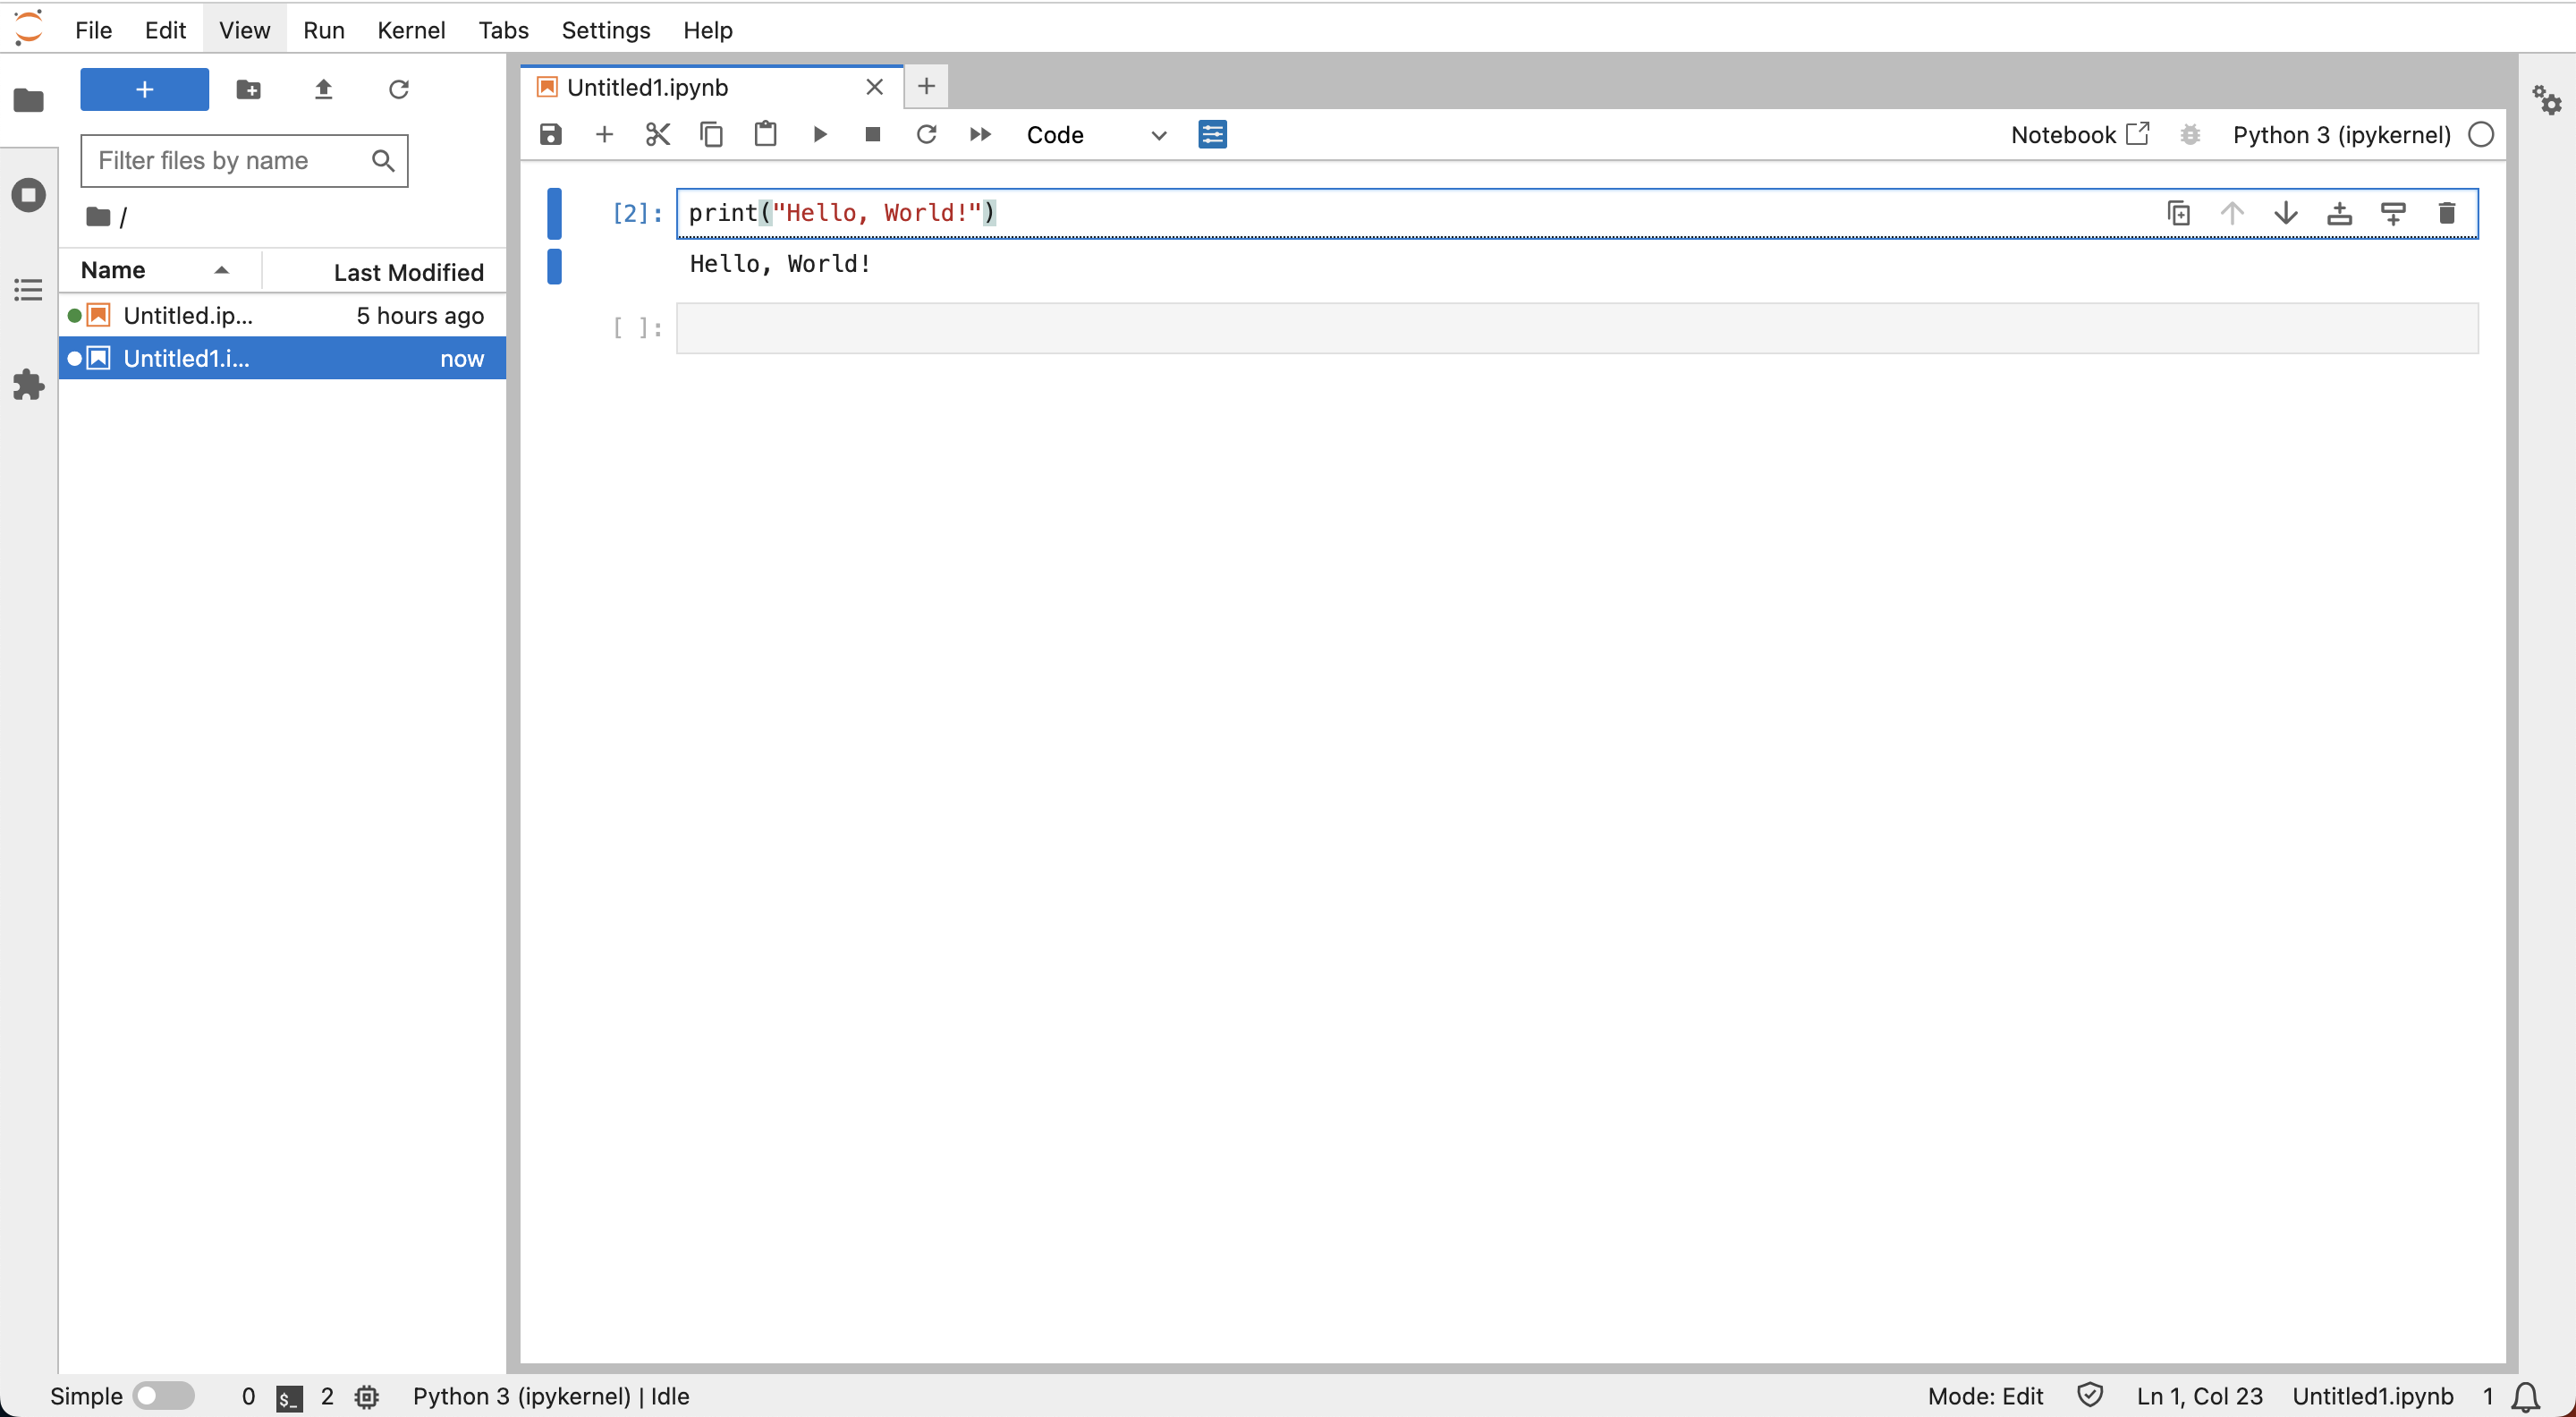Click the Python 3 kernel status circle
This screenshot has height=1417, width=2576.
coord(2480,134)
